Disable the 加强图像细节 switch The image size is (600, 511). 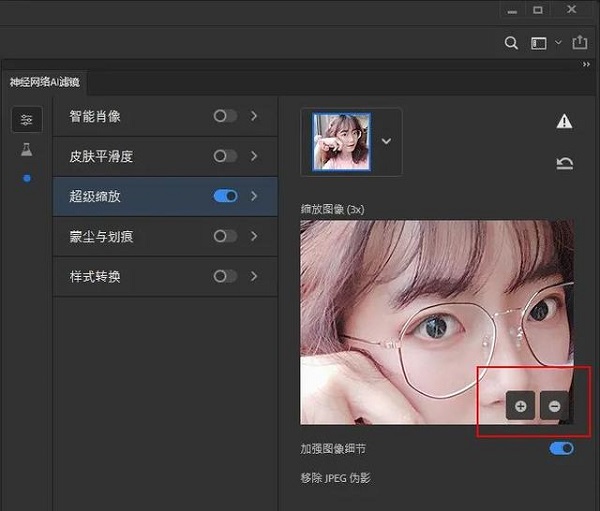click(561, 449)
